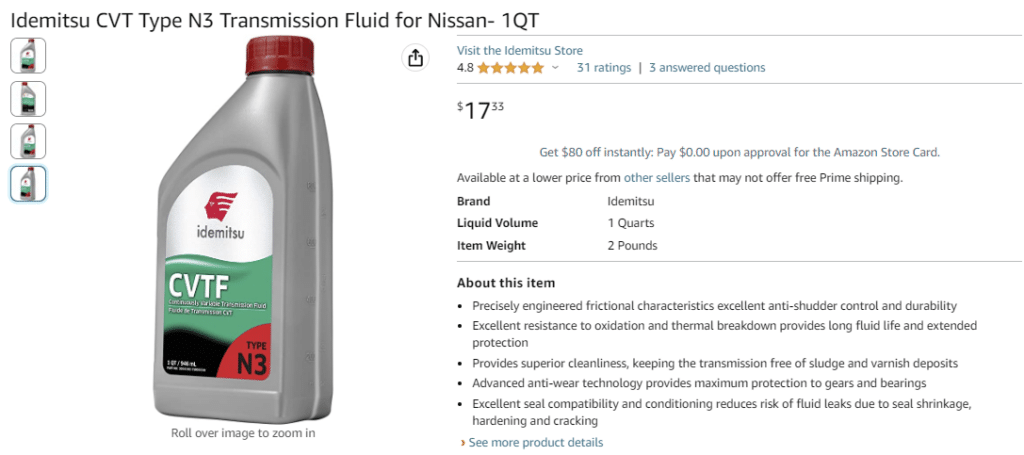The width and height of the screenshot is (1024, 455).
Task: Click the Idemitsu logo on the bottle
Action: click(221, 215)
